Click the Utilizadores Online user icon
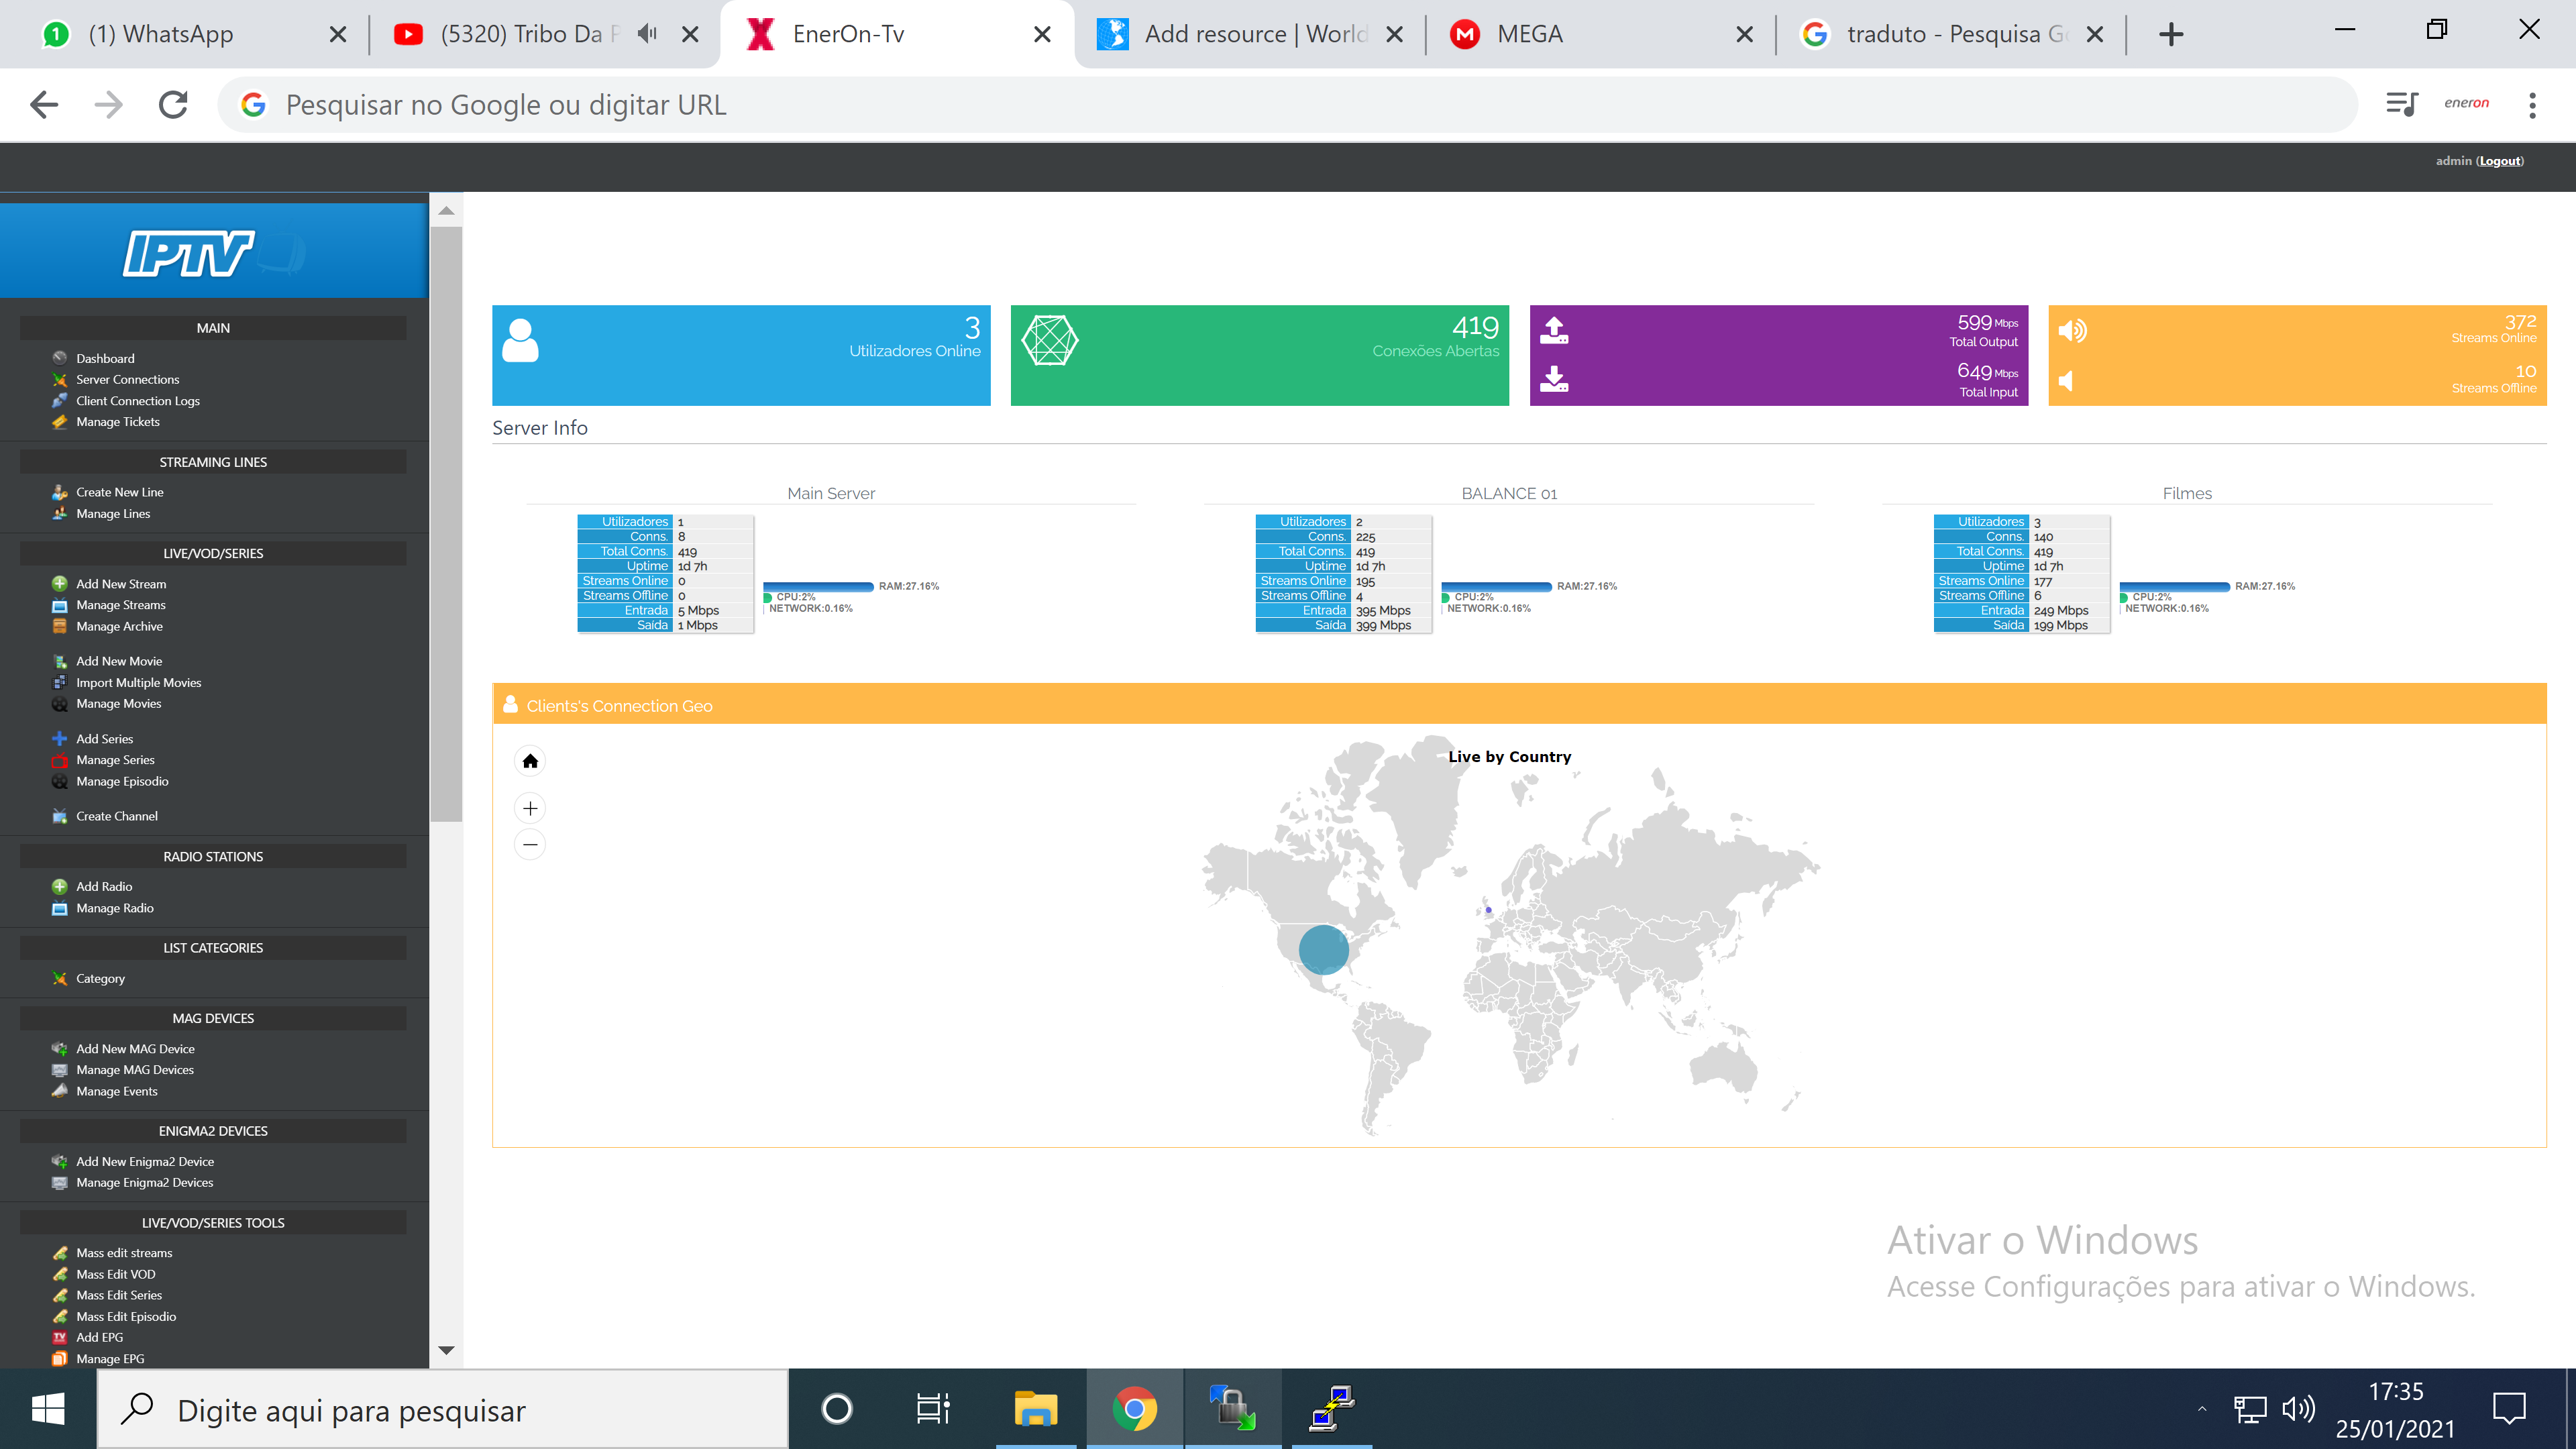 tap(520, 340)
